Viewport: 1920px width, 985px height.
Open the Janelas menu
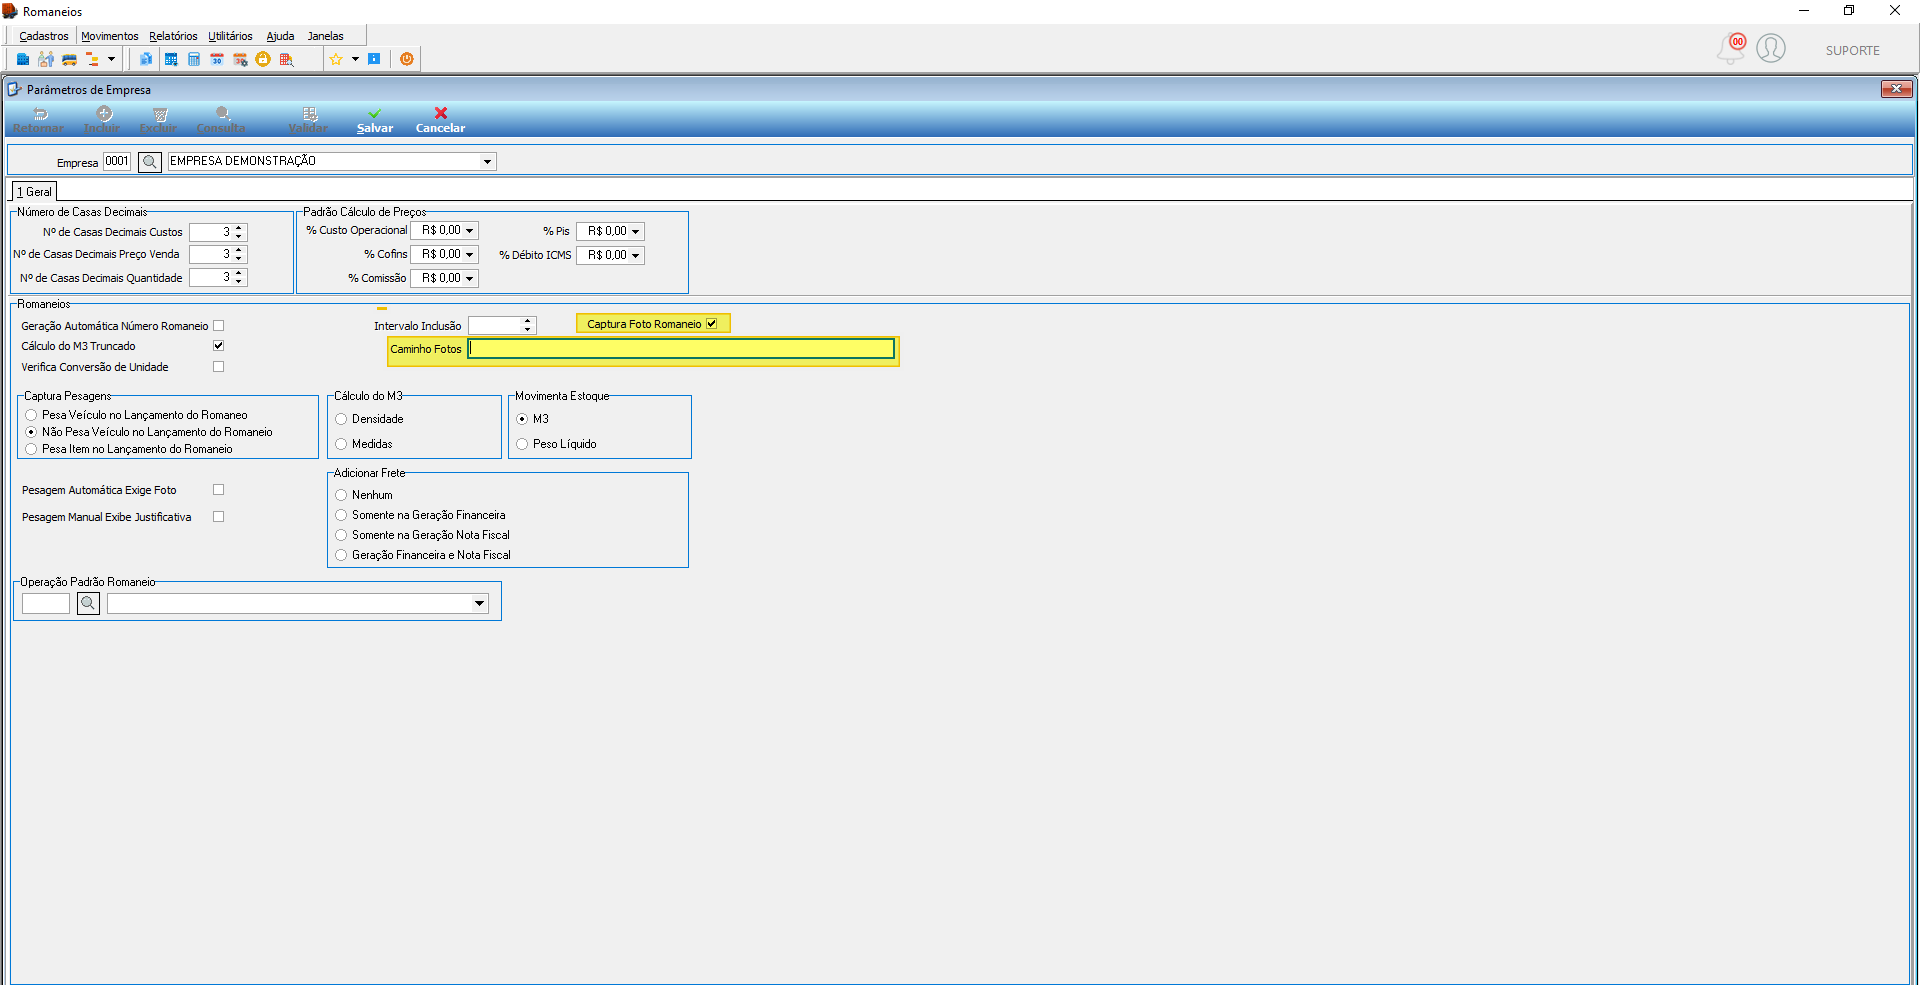[x=325, y=36]
